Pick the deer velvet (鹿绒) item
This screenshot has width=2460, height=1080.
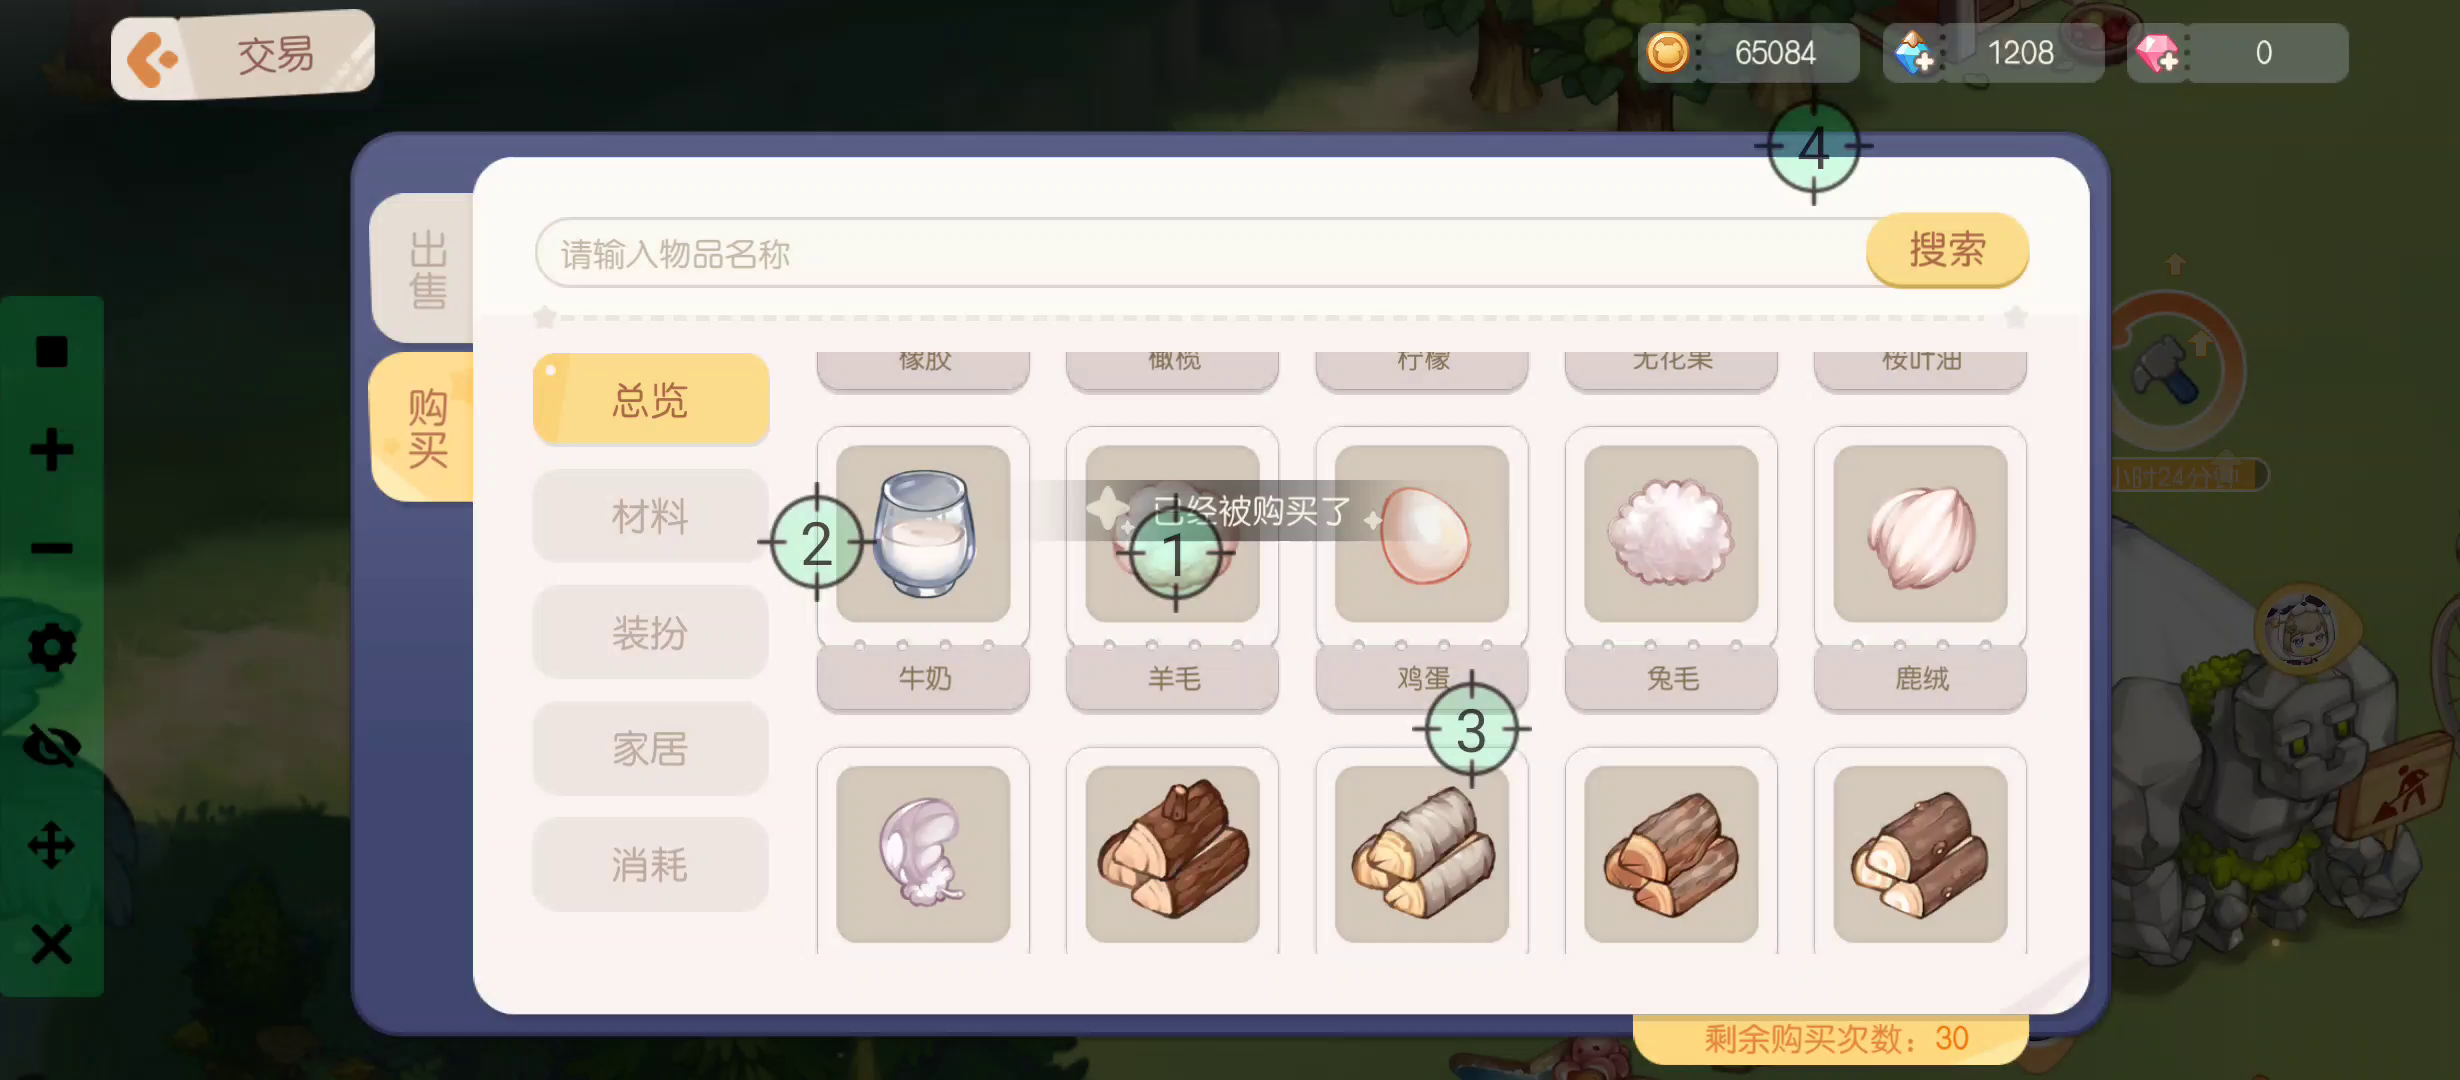point(1920,568)
